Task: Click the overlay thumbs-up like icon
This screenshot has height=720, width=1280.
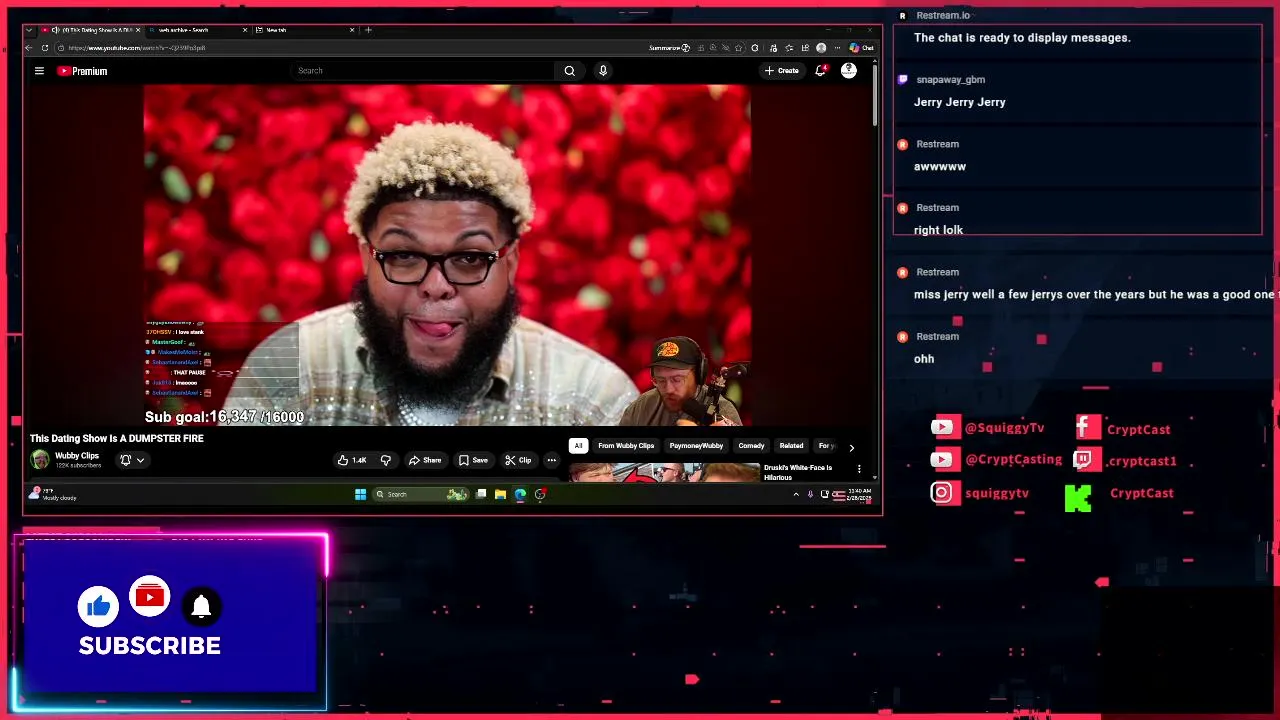Action: click(99, 606)
